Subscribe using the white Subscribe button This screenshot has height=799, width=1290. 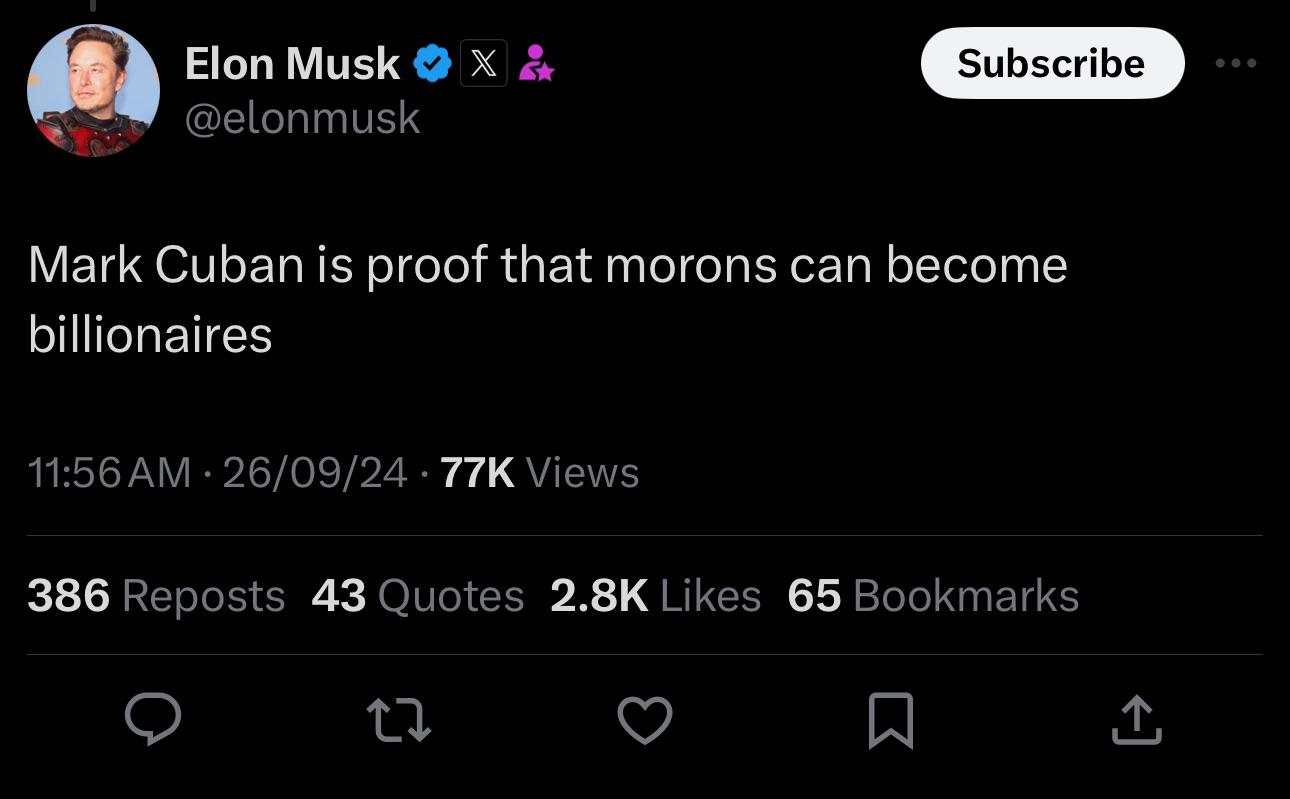pyautogui.click(x=1052, y=63)
